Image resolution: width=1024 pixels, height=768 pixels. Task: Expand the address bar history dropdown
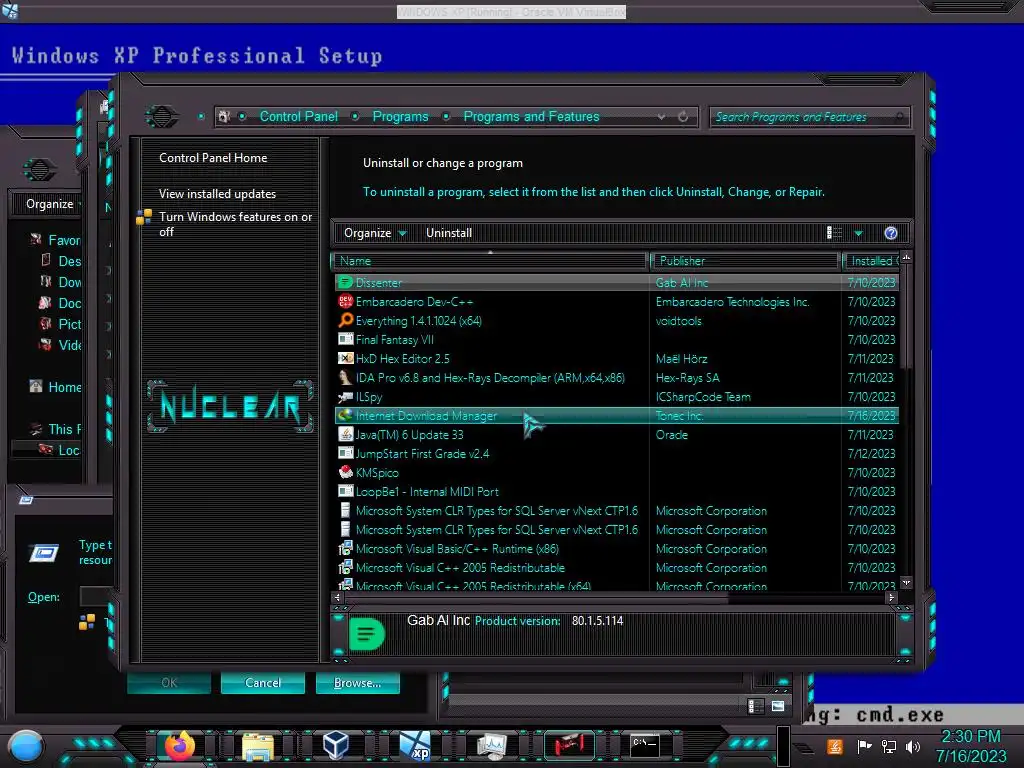[x=662, y=117]
